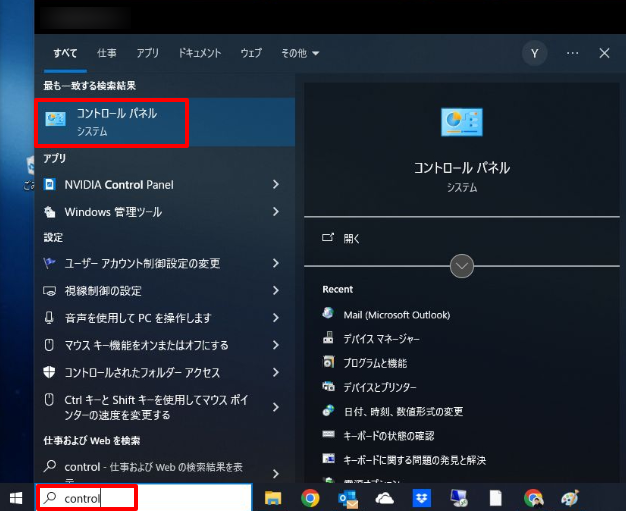This screenshot has width=626, height=511.
Task: Switch to the ウェブ search tab
Action: pyautogui.click(x=251, y=53)
